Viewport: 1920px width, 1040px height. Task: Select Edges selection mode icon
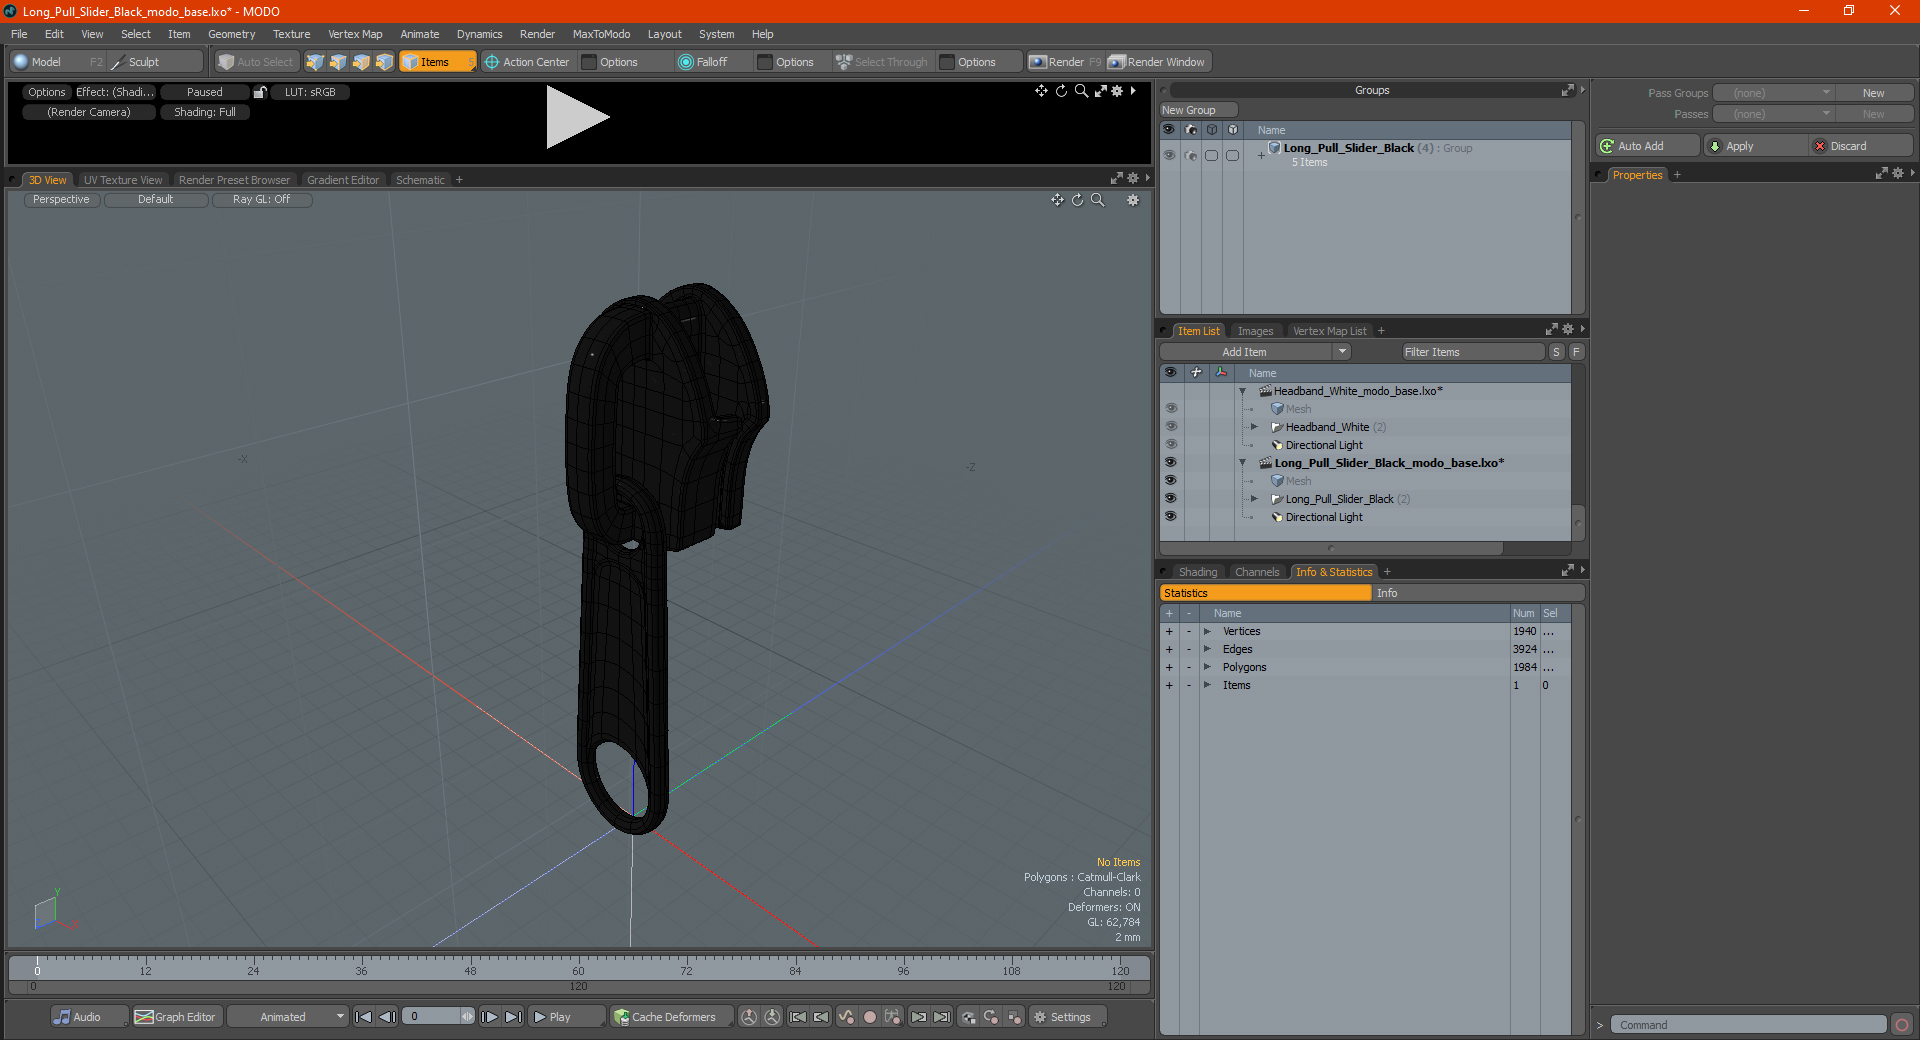(x=338, y=62)
